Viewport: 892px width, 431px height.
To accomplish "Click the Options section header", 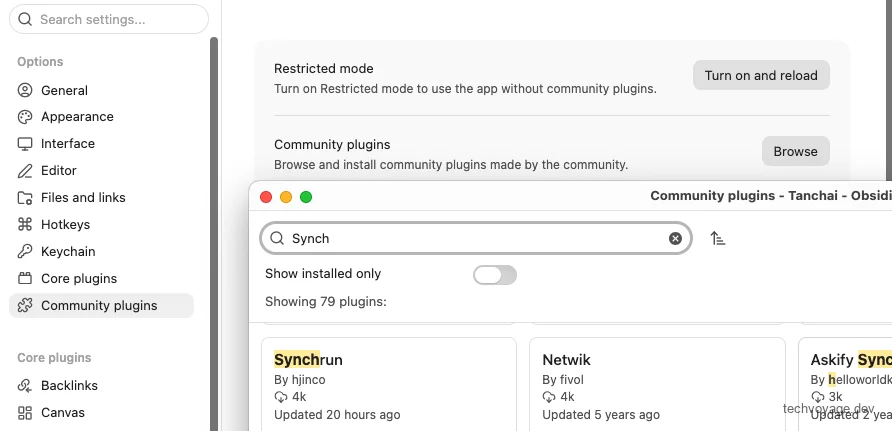I will tap(40, 61).
